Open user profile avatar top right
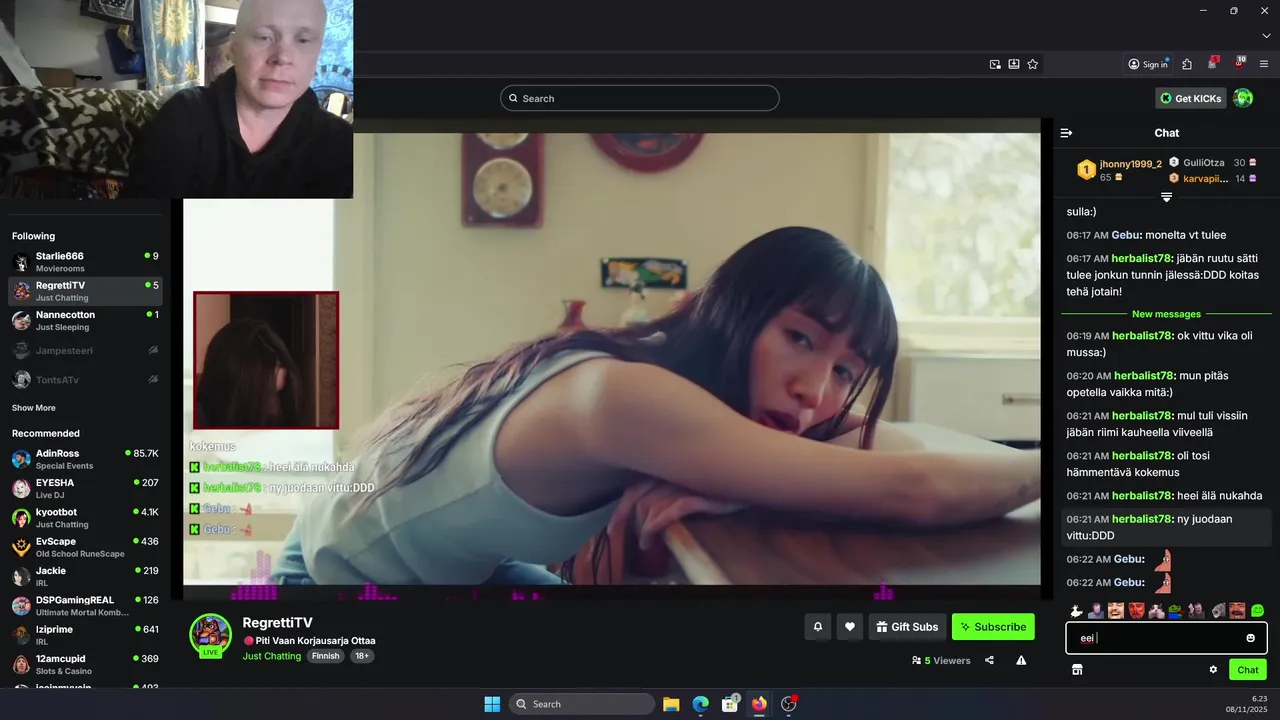The image size is (1280, 720). click(1243, 98)
